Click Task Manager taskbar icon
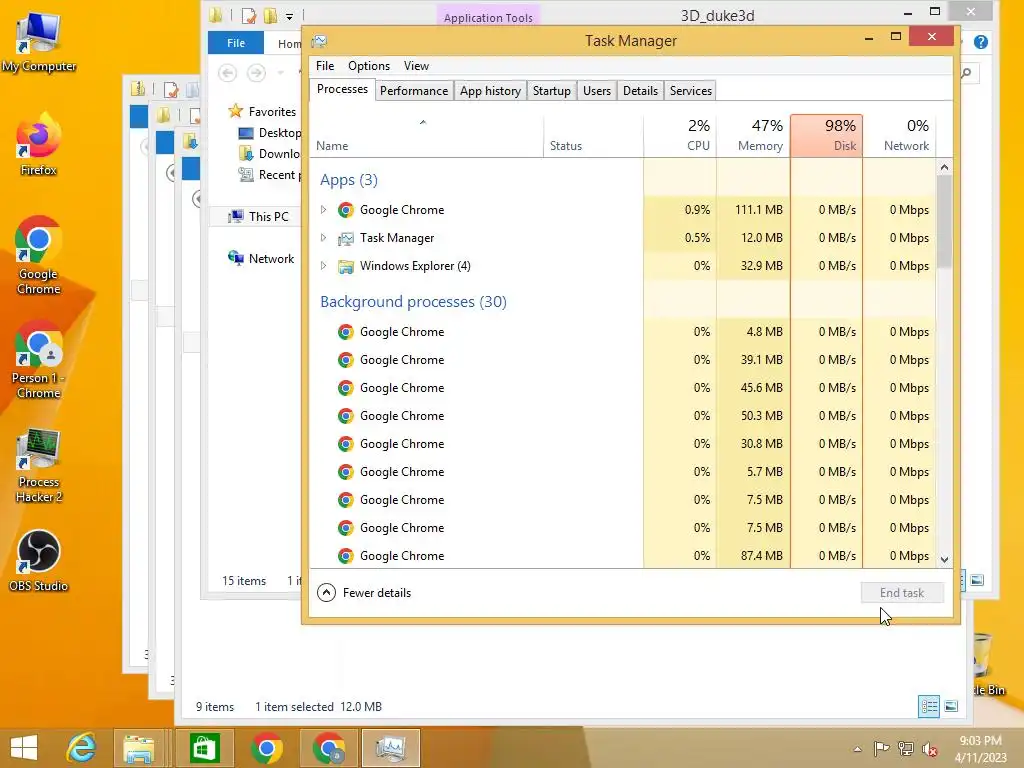The width and height of the screenshot is (1024, 768). pyautogui.click(x=391, y=748)
